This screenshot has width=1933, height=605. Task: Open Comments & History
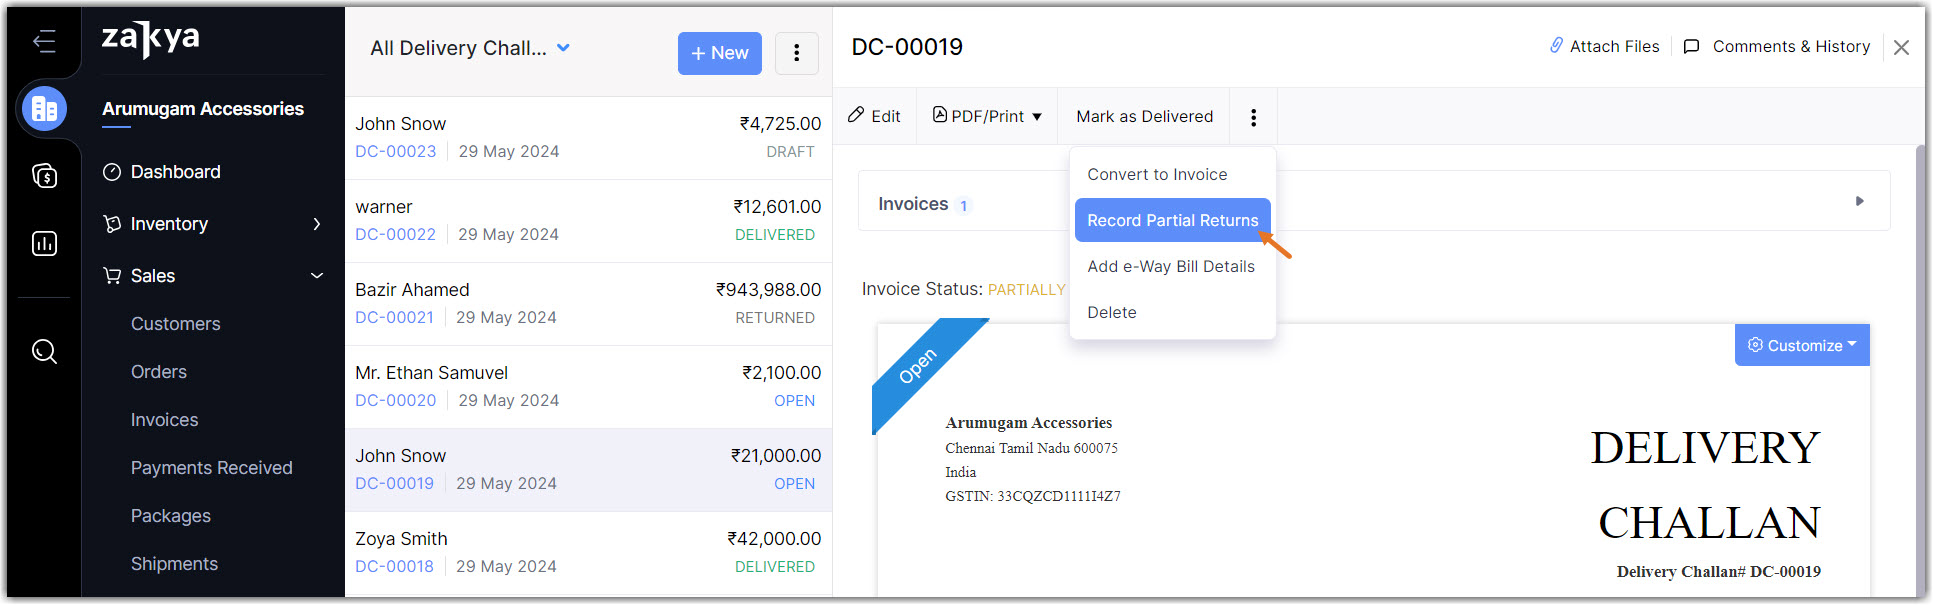tap(1777, 46)
